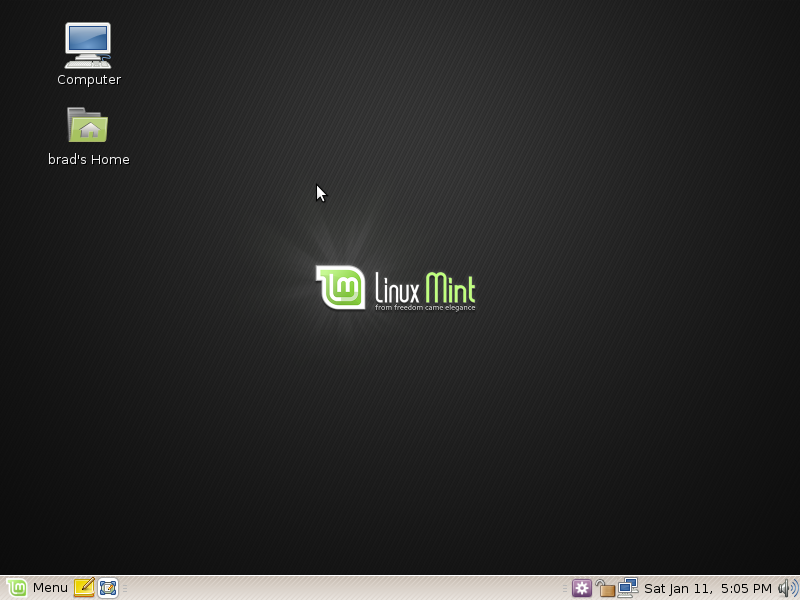This screenshot has width=800, height=600.
Task: Click the open padlock update icon
Action: pos(605,588)
